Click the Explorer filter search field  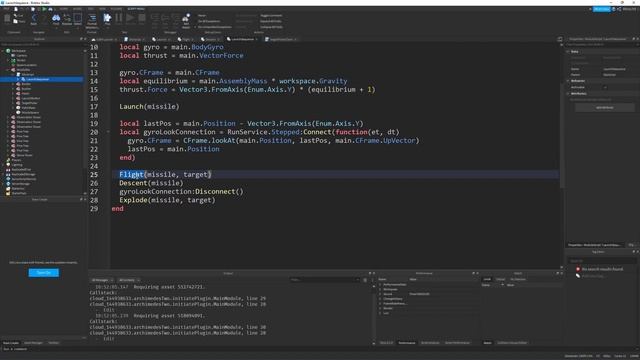[41, 44]
